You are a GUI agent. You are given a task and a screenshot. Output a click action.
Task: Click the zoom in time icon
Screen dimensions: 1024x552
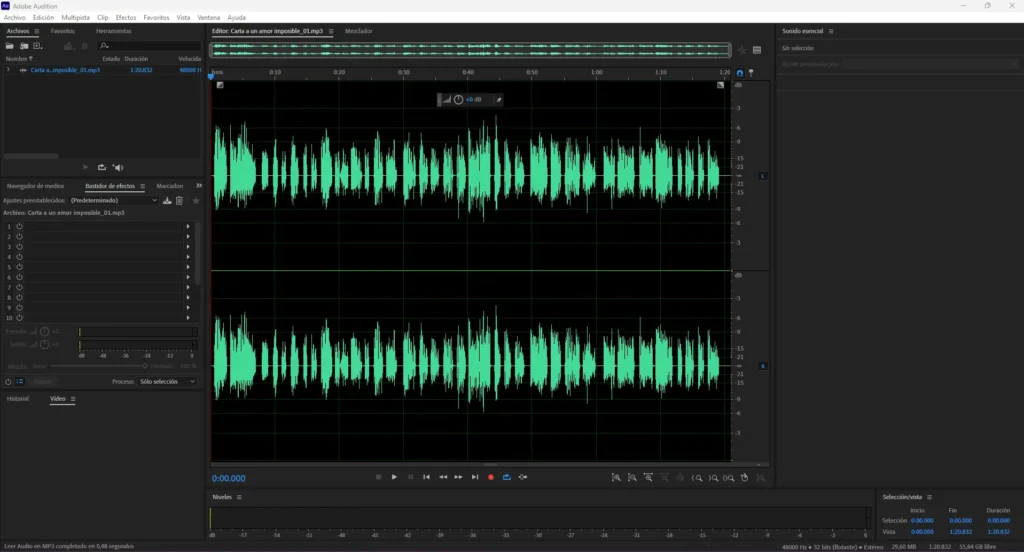pos(648,478)
